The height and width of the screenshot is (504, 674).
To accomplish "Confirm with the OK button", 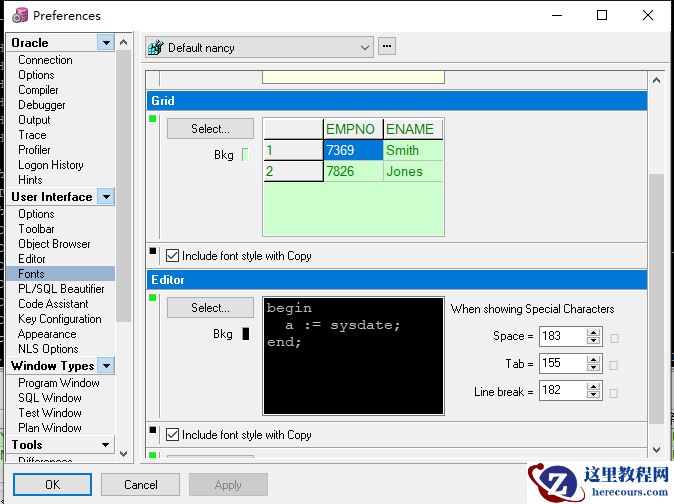I will pyautogui.click(x=52, y=485).
